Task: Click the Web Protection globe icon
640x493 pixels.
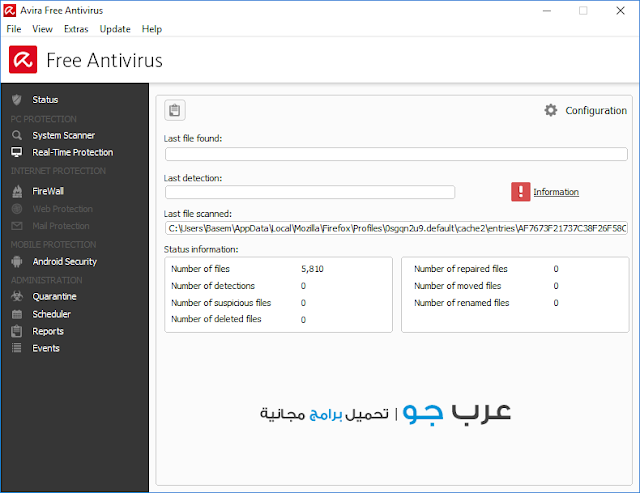Action: coord(17,209)
